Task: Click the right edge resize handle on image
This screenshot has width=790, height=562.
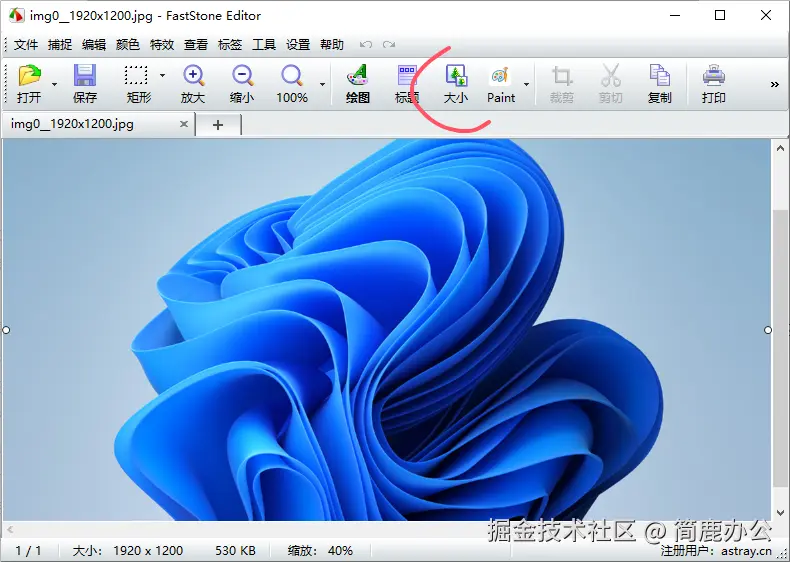Action: point(768,330)
